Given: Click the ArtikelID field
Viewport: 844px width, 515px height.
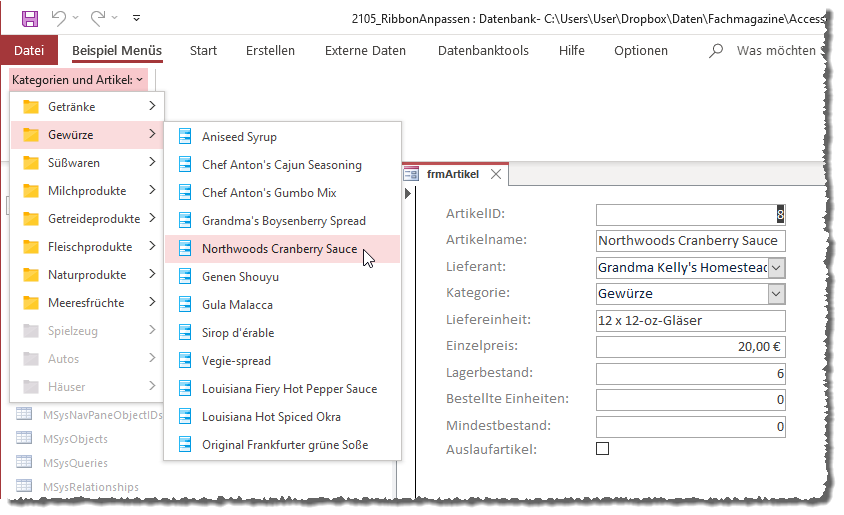Looking at the screenshot, I should (x=691, y=214).
